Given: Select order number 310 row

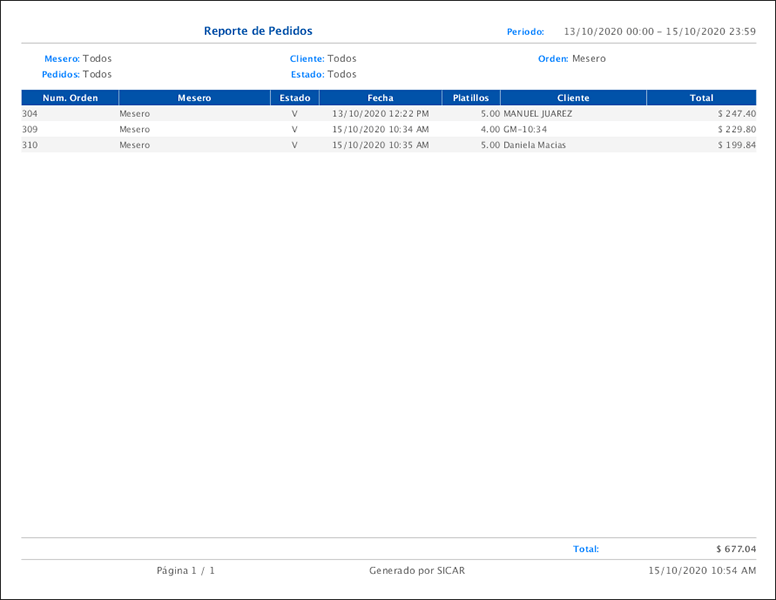Looking at the screenshot, I should click(x=30, y=145).
